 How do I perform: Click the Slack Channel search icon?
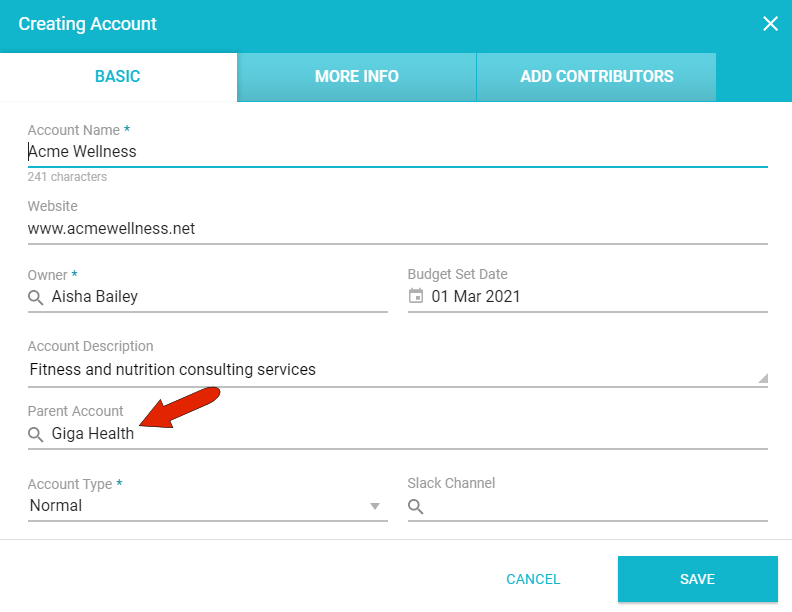416,507
